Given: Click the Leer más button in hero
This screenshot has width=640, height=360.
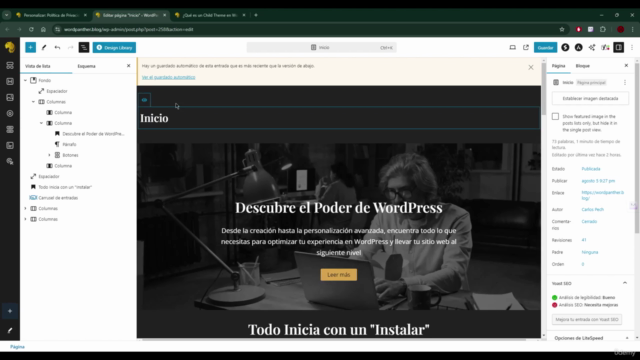Looking at the screenshot, I should coord(339,275).
